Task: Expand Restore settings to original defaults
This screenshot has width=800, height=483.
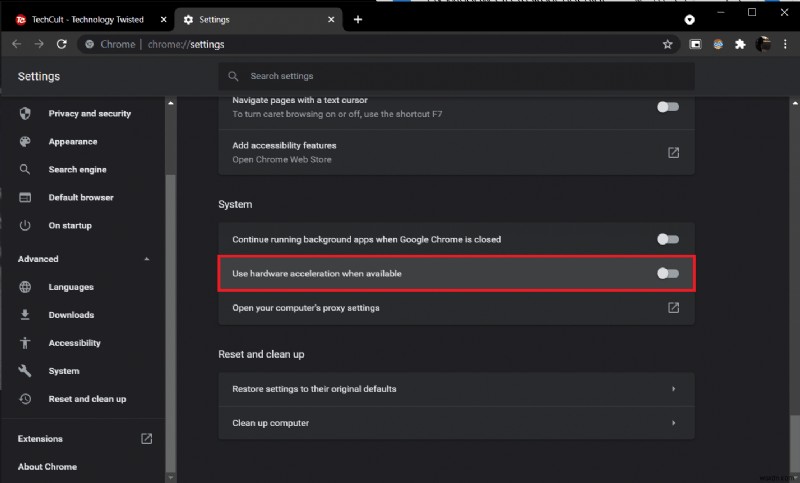Action: coord(674,389)
